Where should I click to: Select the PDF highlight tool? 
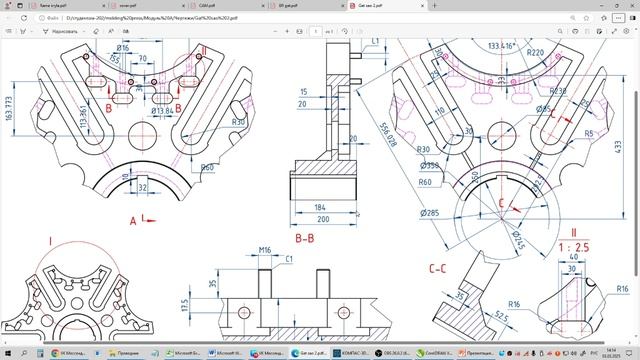click(23, 31)
